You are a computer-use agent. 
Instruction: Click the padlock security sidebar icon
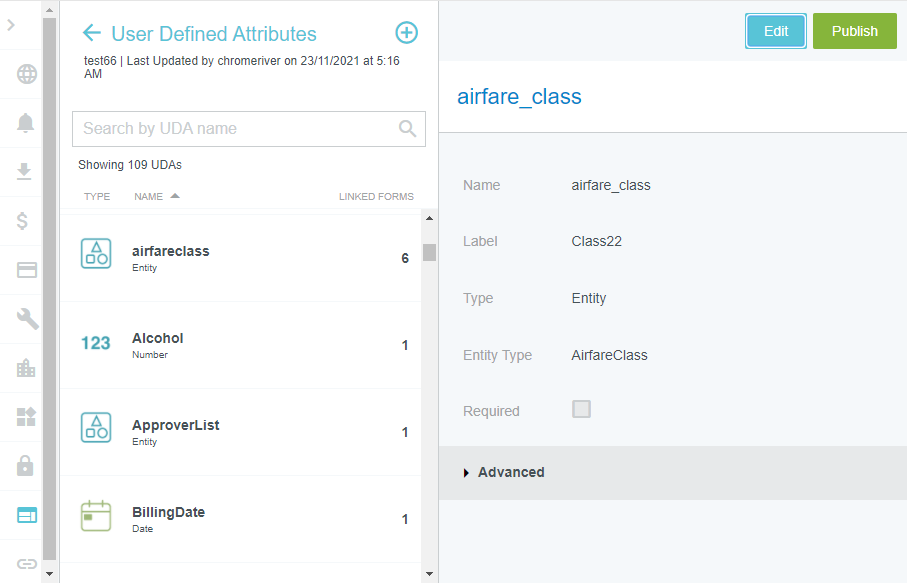tap(27, 466)
